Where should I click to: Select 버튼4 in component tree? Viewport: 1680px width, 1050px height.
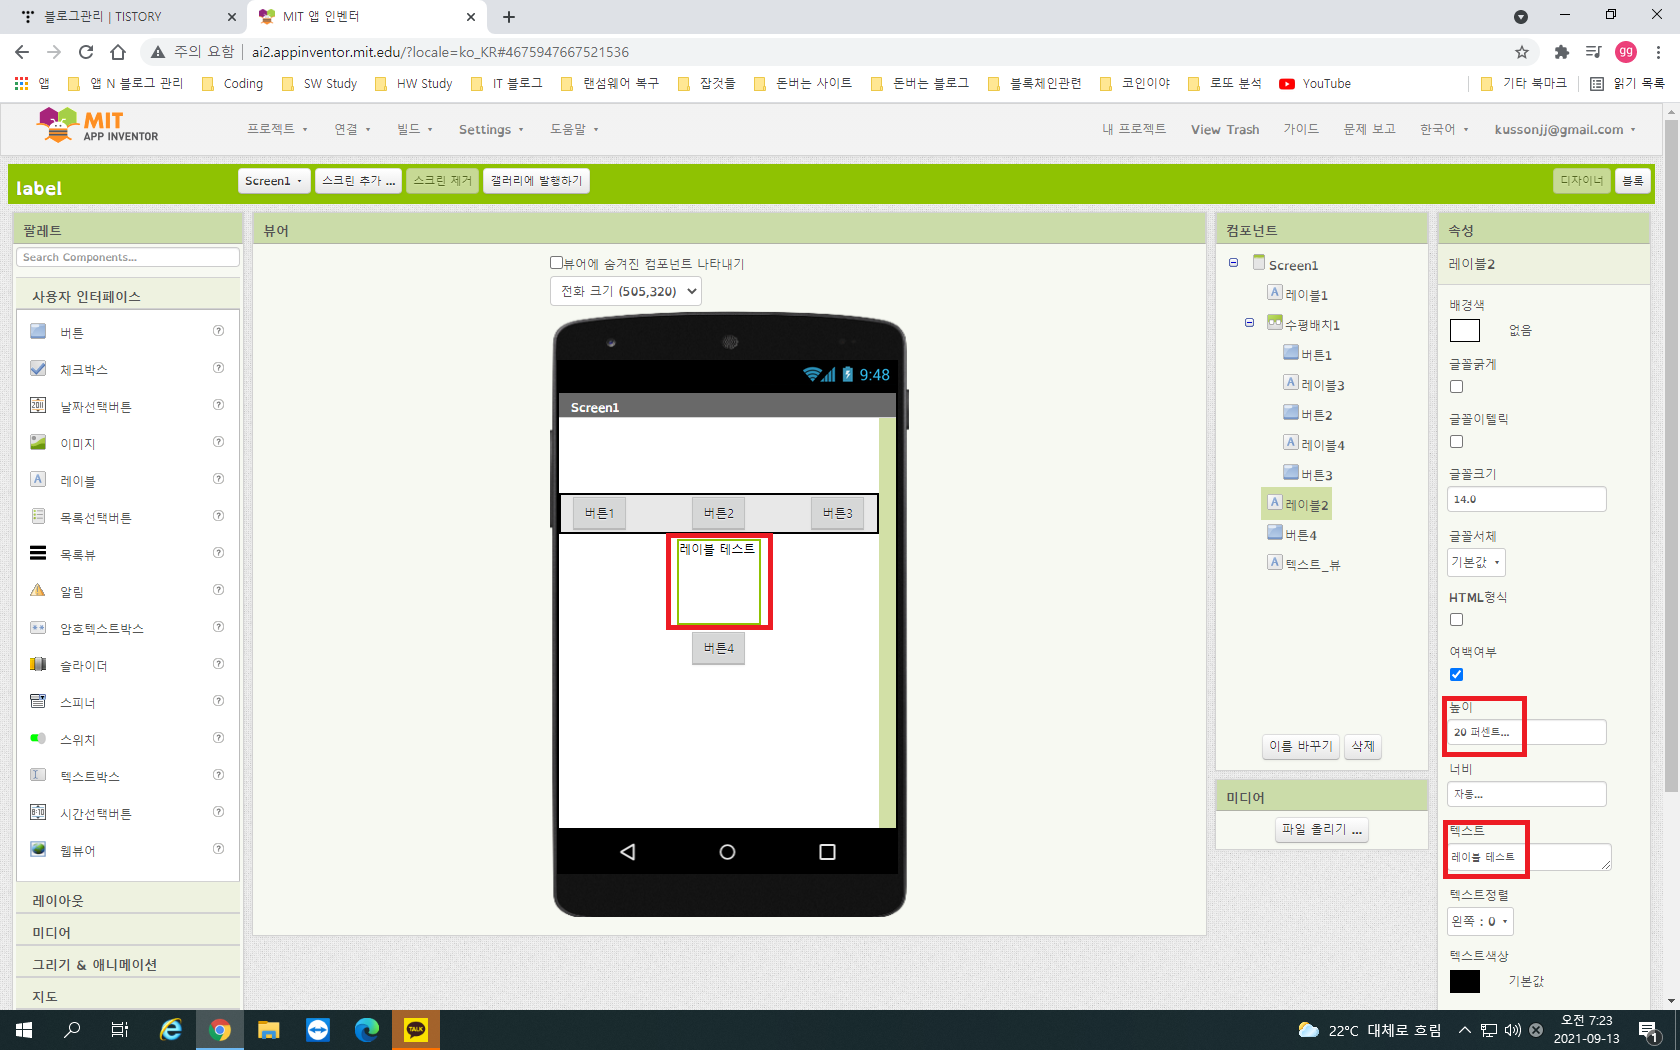(x=1300, y=535)
